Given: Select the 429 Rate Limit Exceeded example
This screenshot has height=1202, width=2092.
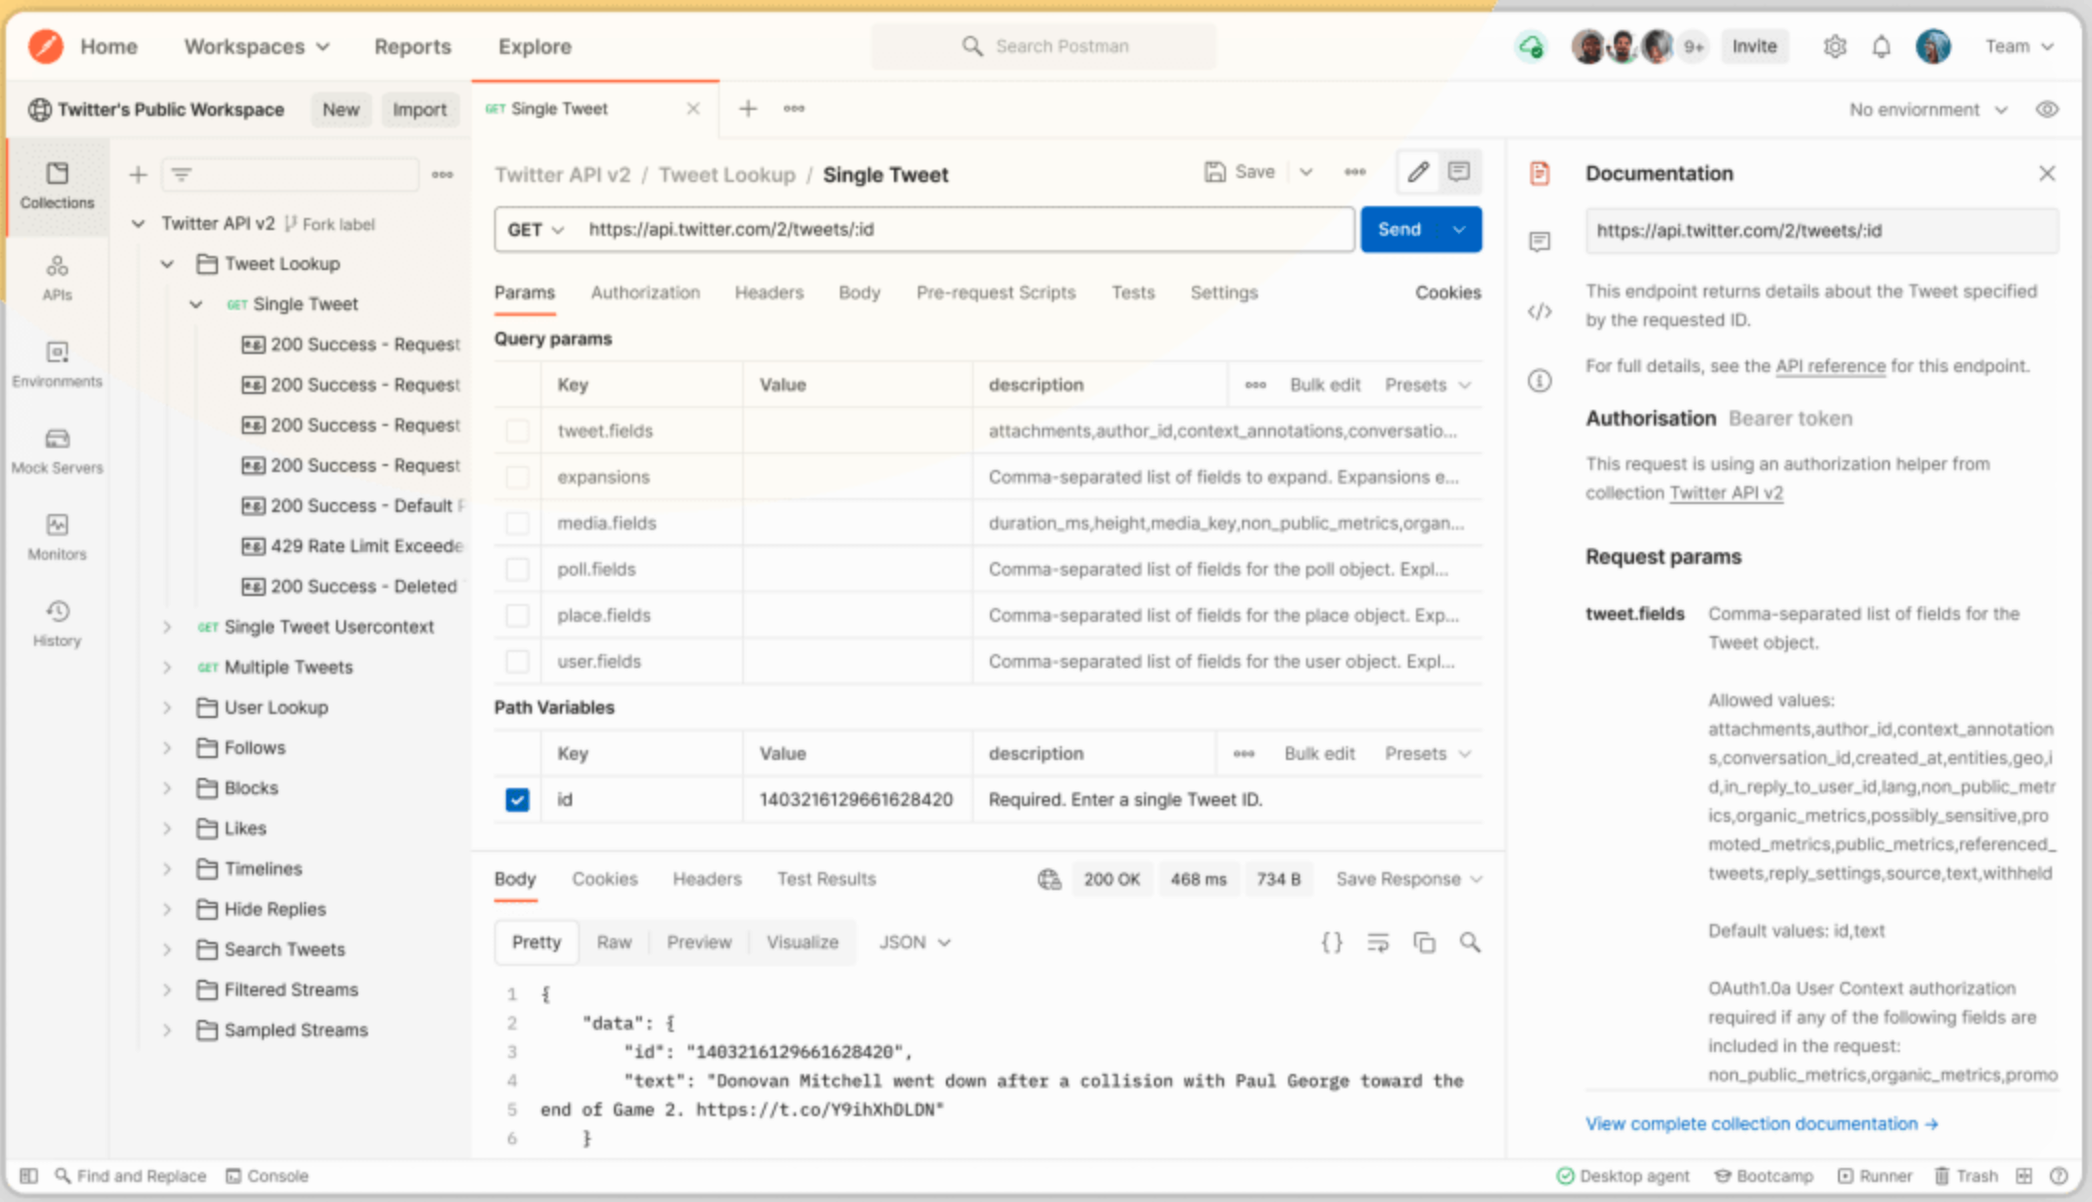Looking at the screenshot, I should click(x=353, y=545).
